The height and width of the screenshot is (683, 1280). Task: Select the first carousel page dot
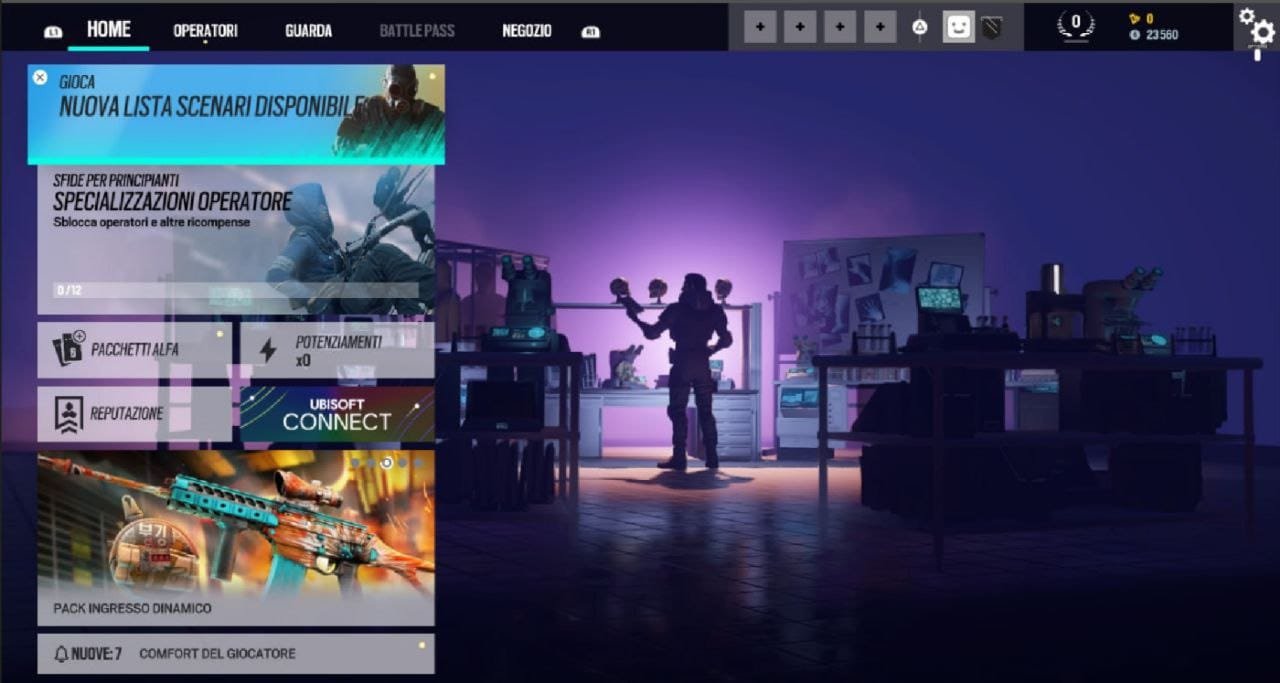[355, 463]
